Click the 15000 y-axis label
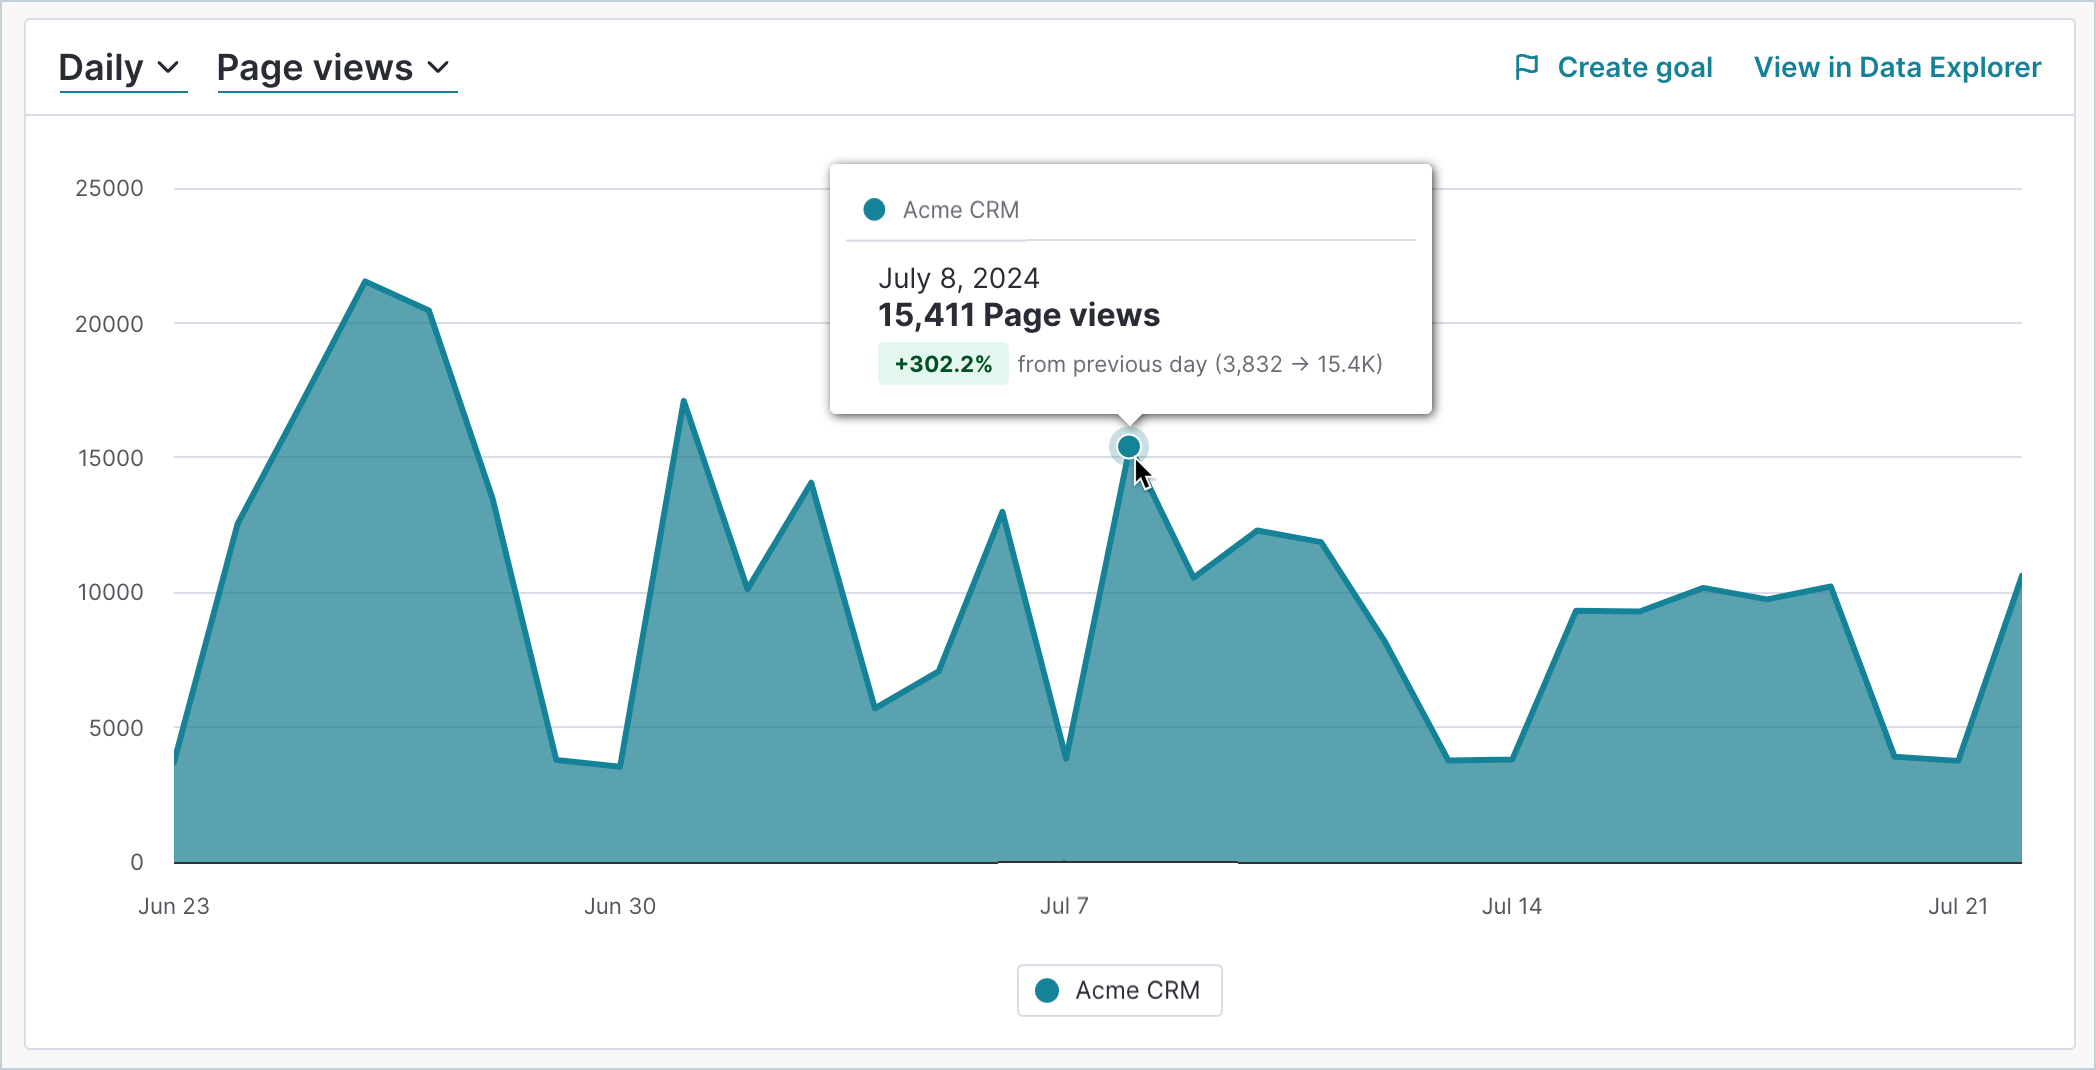Viewport: 2096px width, 1070px height. pyautogui.click(x=110, y=458)
